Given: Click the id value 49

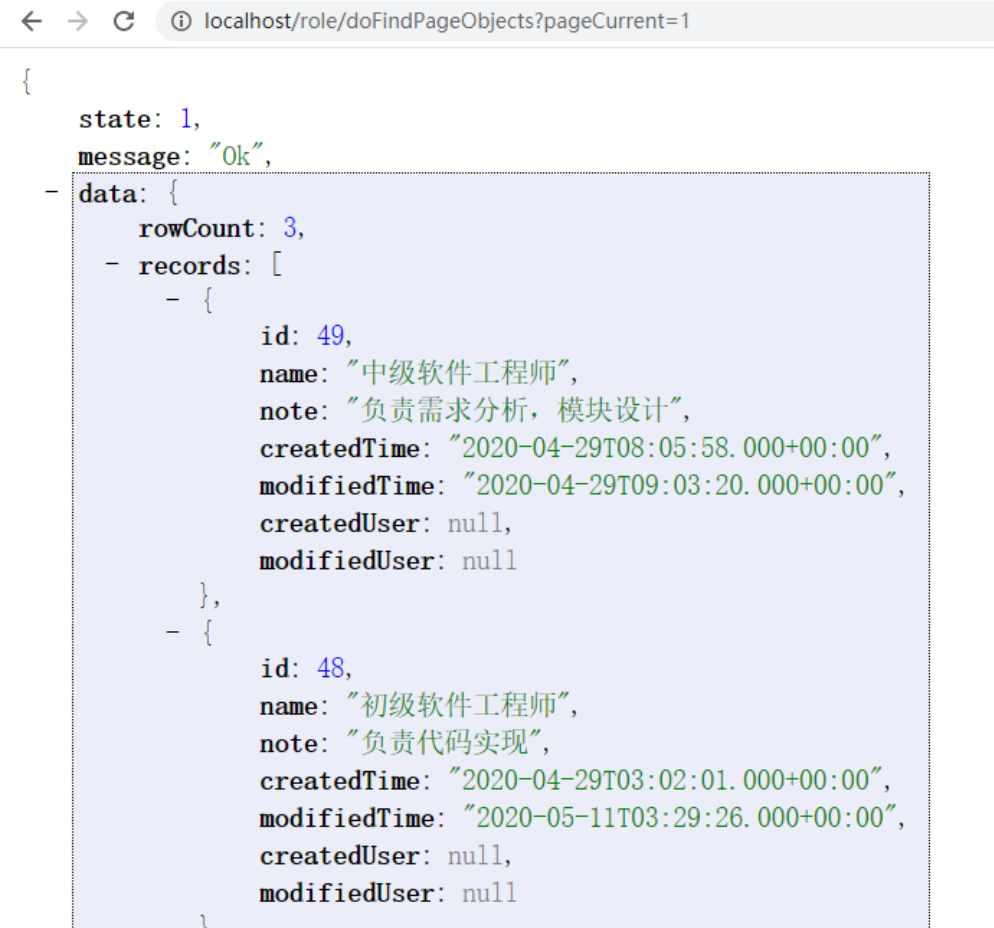Looking at the screenshot, I should 330,335.
